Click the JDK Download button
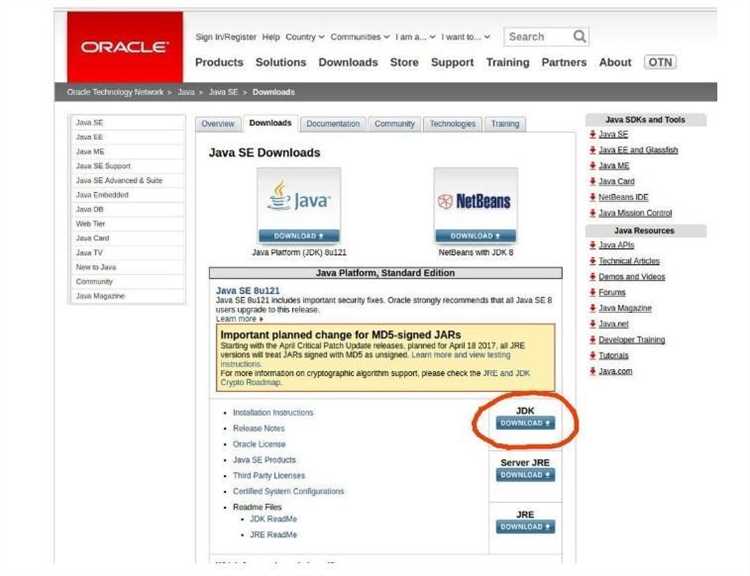Screen dimensions: 750x576 click(x=525, y=423)
